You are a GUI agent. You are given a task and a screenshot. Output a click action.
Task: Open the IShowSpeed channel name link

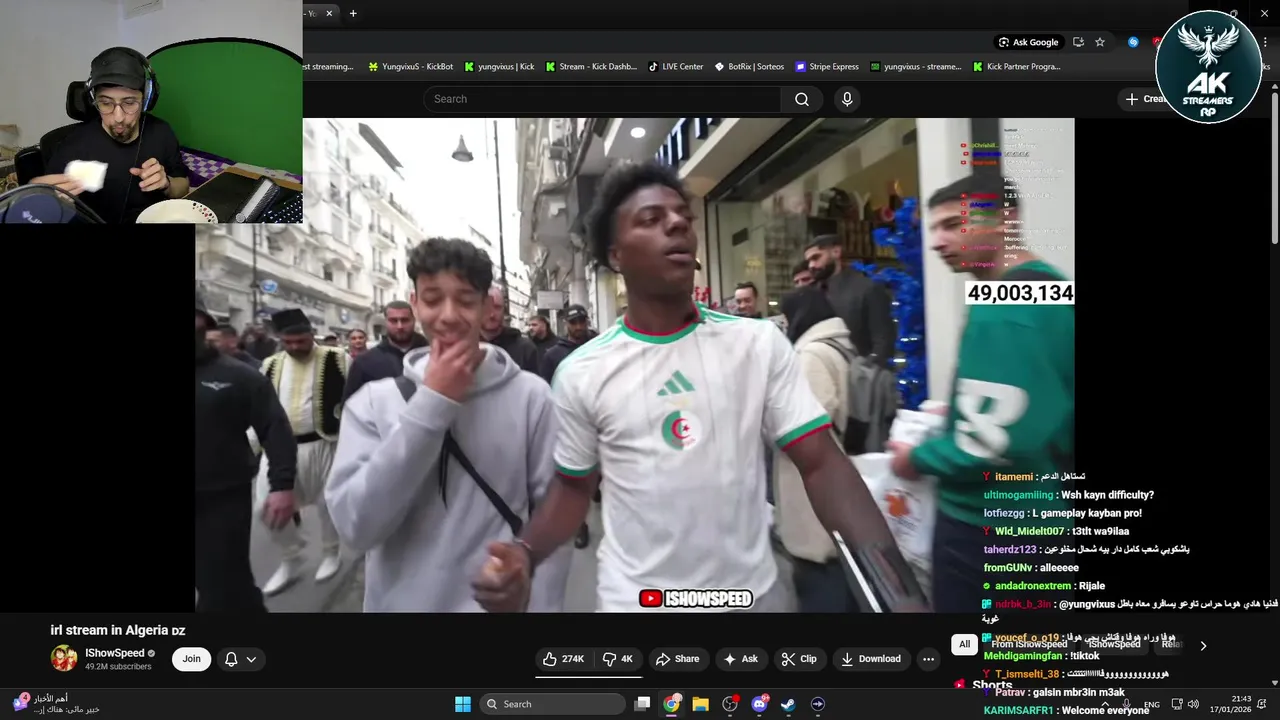[115, 653]
